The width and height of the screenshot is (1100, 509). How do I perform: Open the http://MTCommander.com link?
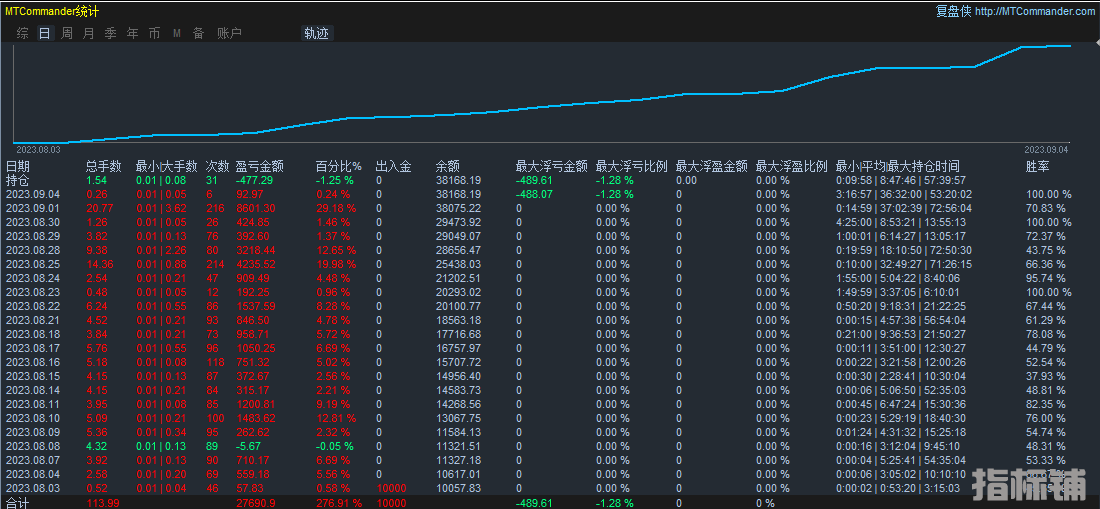[x=1034, y=11]
